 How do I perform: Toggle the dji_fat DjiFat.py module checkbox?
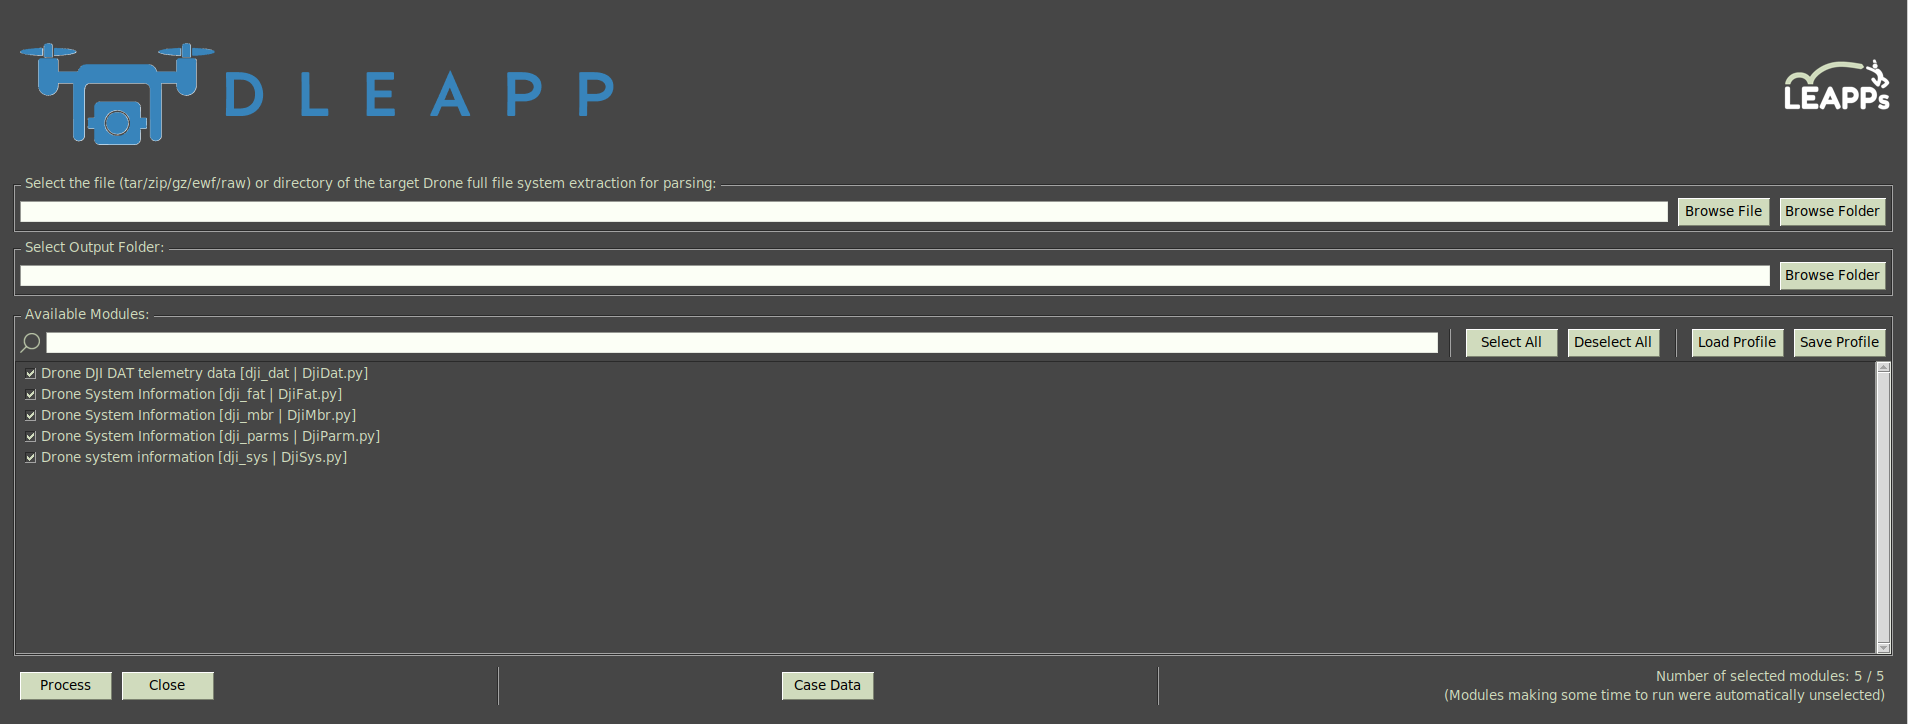pos(31,395)
